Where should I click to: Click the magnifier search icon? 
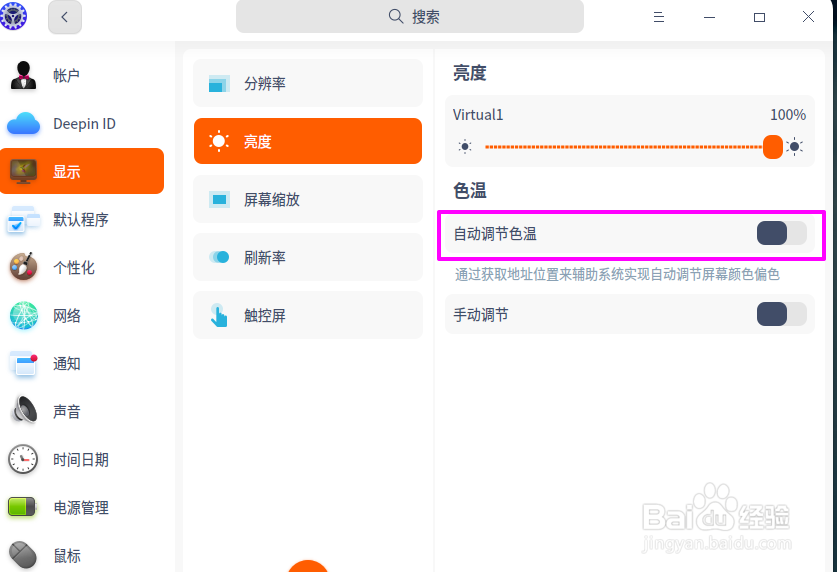point(396,17)
